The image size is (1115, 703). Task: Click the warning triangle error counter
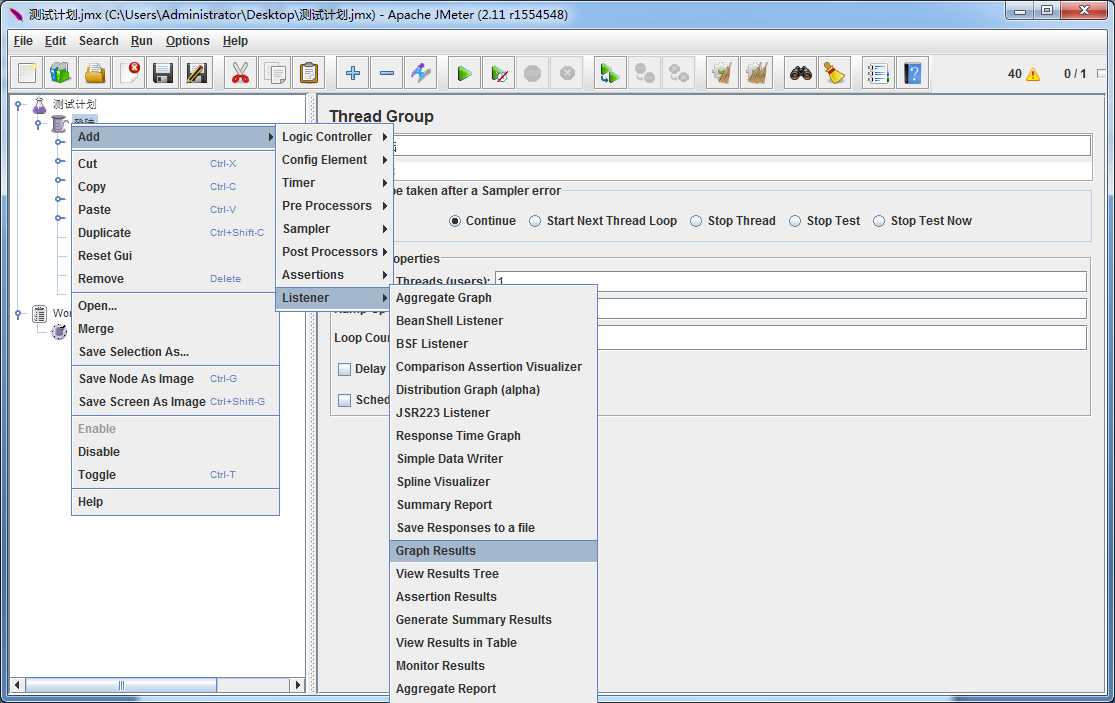1033,74
